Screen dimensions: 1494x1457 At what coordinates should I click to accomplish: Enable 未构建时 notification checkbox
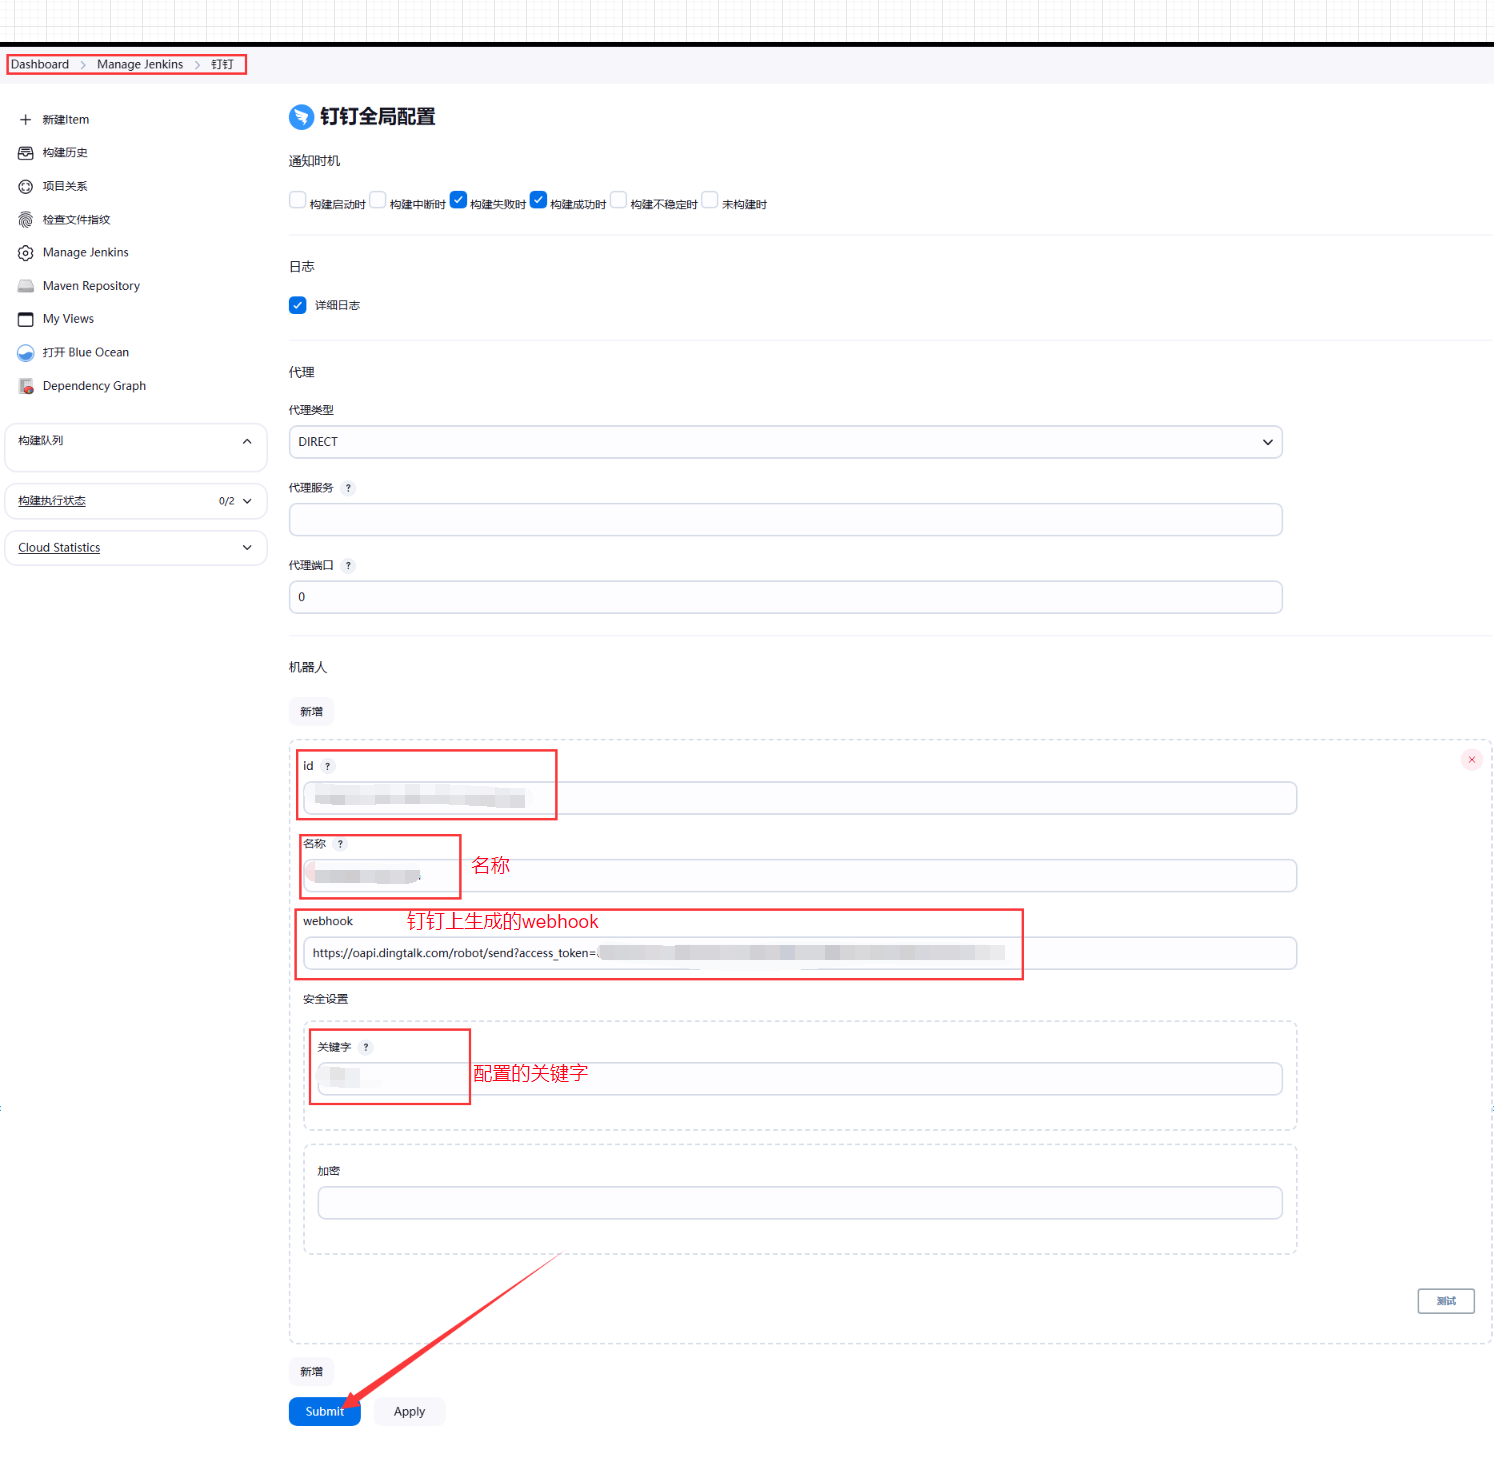click(x=710, y=200)
